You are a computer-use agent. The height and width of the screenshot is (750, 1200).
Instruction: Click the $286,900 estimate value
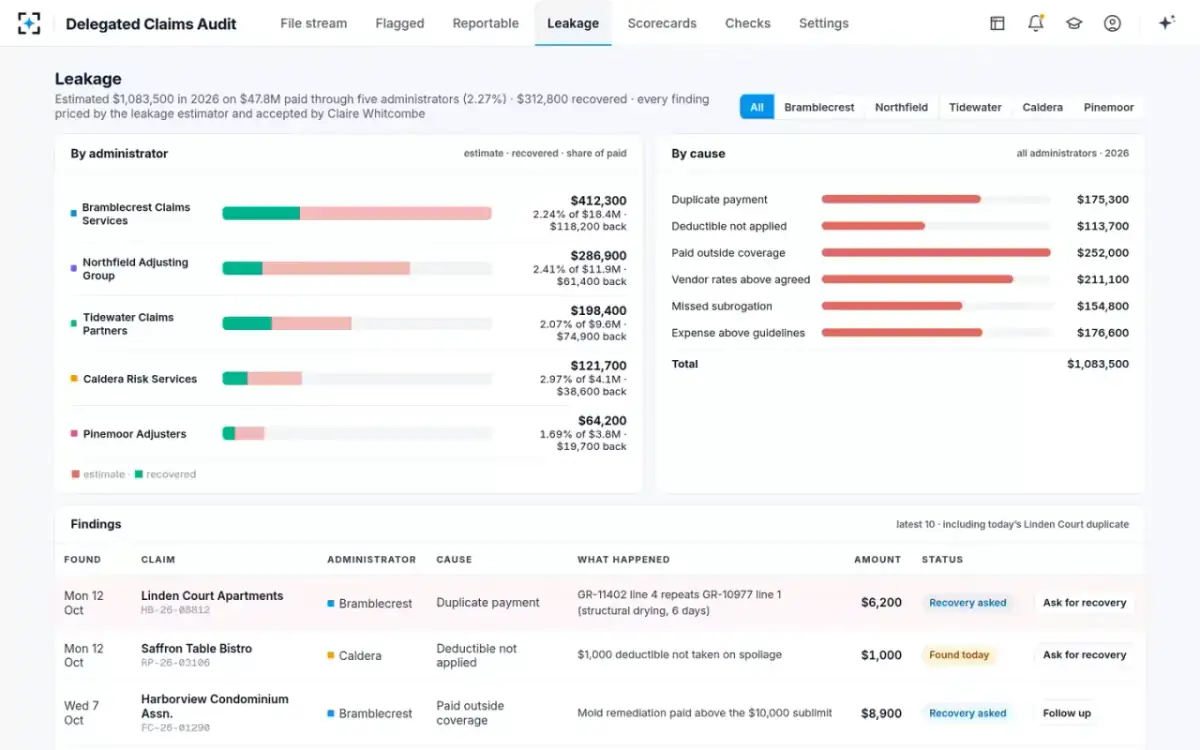(598, 256)
